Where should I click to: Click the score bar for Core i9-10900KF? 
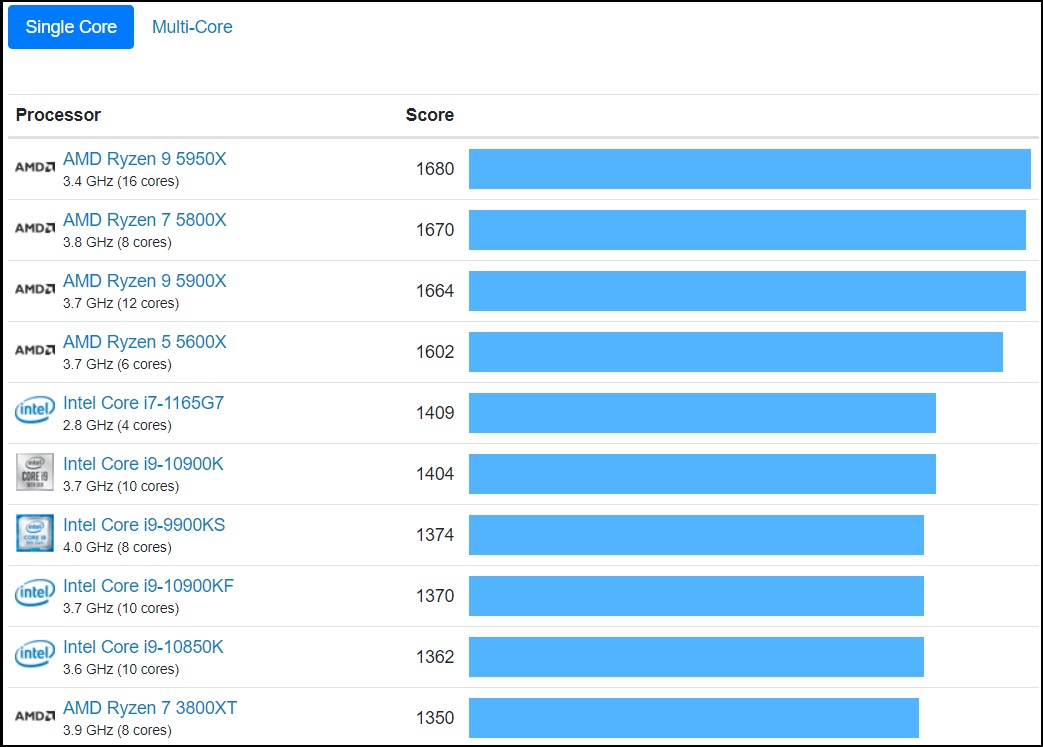pyautogui.click(x=696, y=596)
